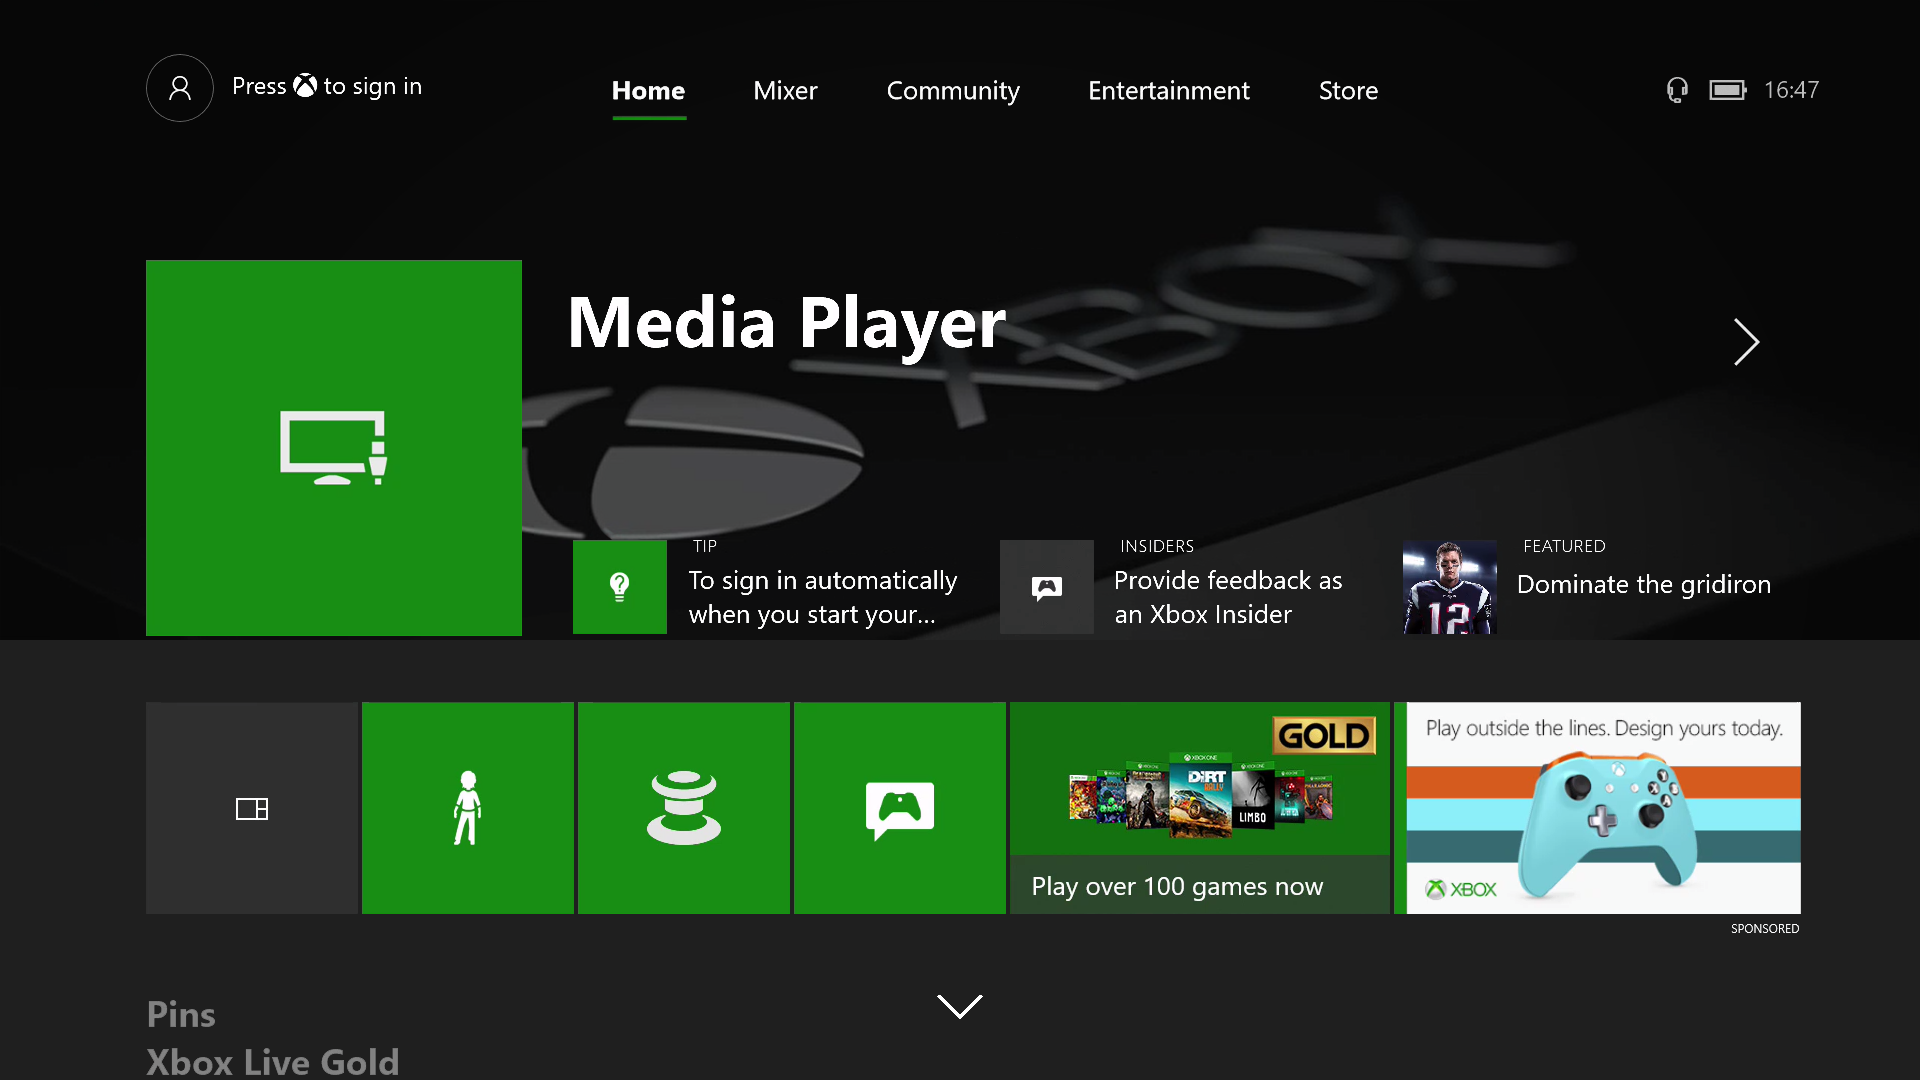Viewport: 1920px width, 1080px height.
Task: Click the sign-in profile avatar circle
Action: point(179,88)
